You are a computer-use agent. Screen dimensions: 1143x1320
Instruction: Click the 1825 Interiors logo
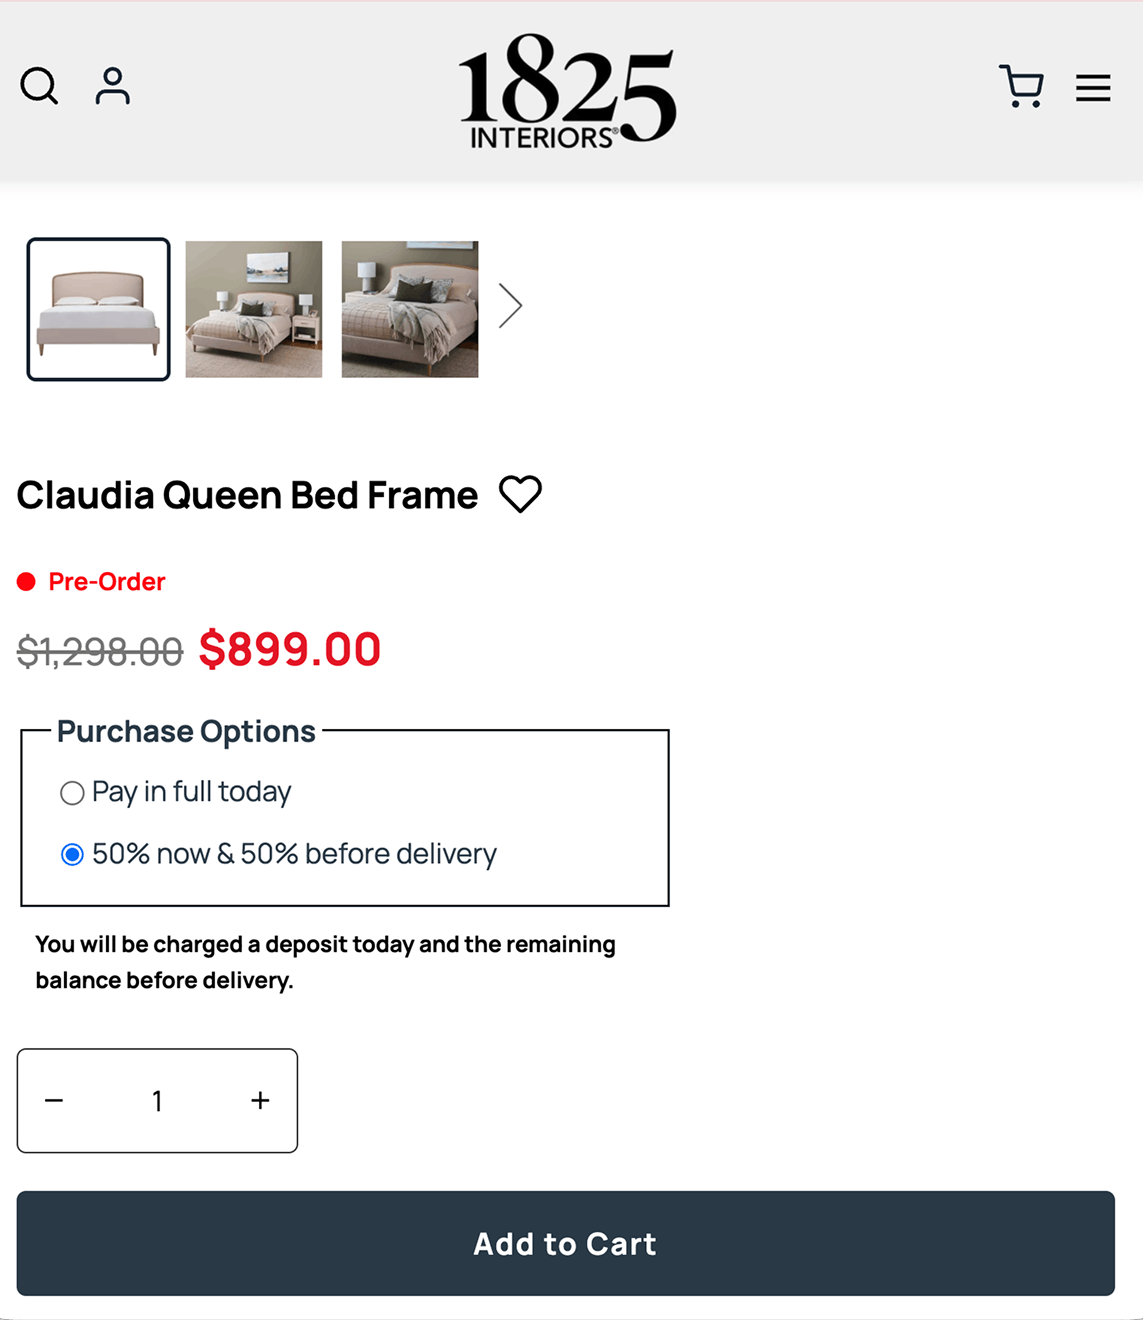567,91
